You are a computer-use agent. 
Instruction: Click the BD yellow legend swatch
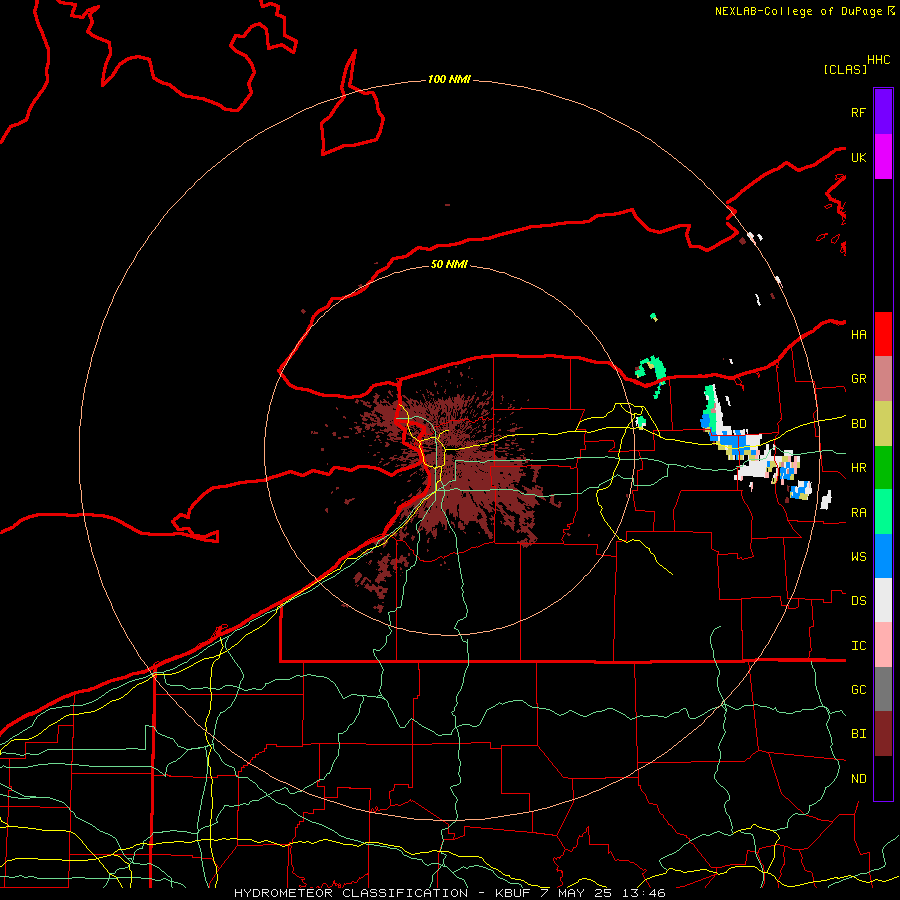883,424
